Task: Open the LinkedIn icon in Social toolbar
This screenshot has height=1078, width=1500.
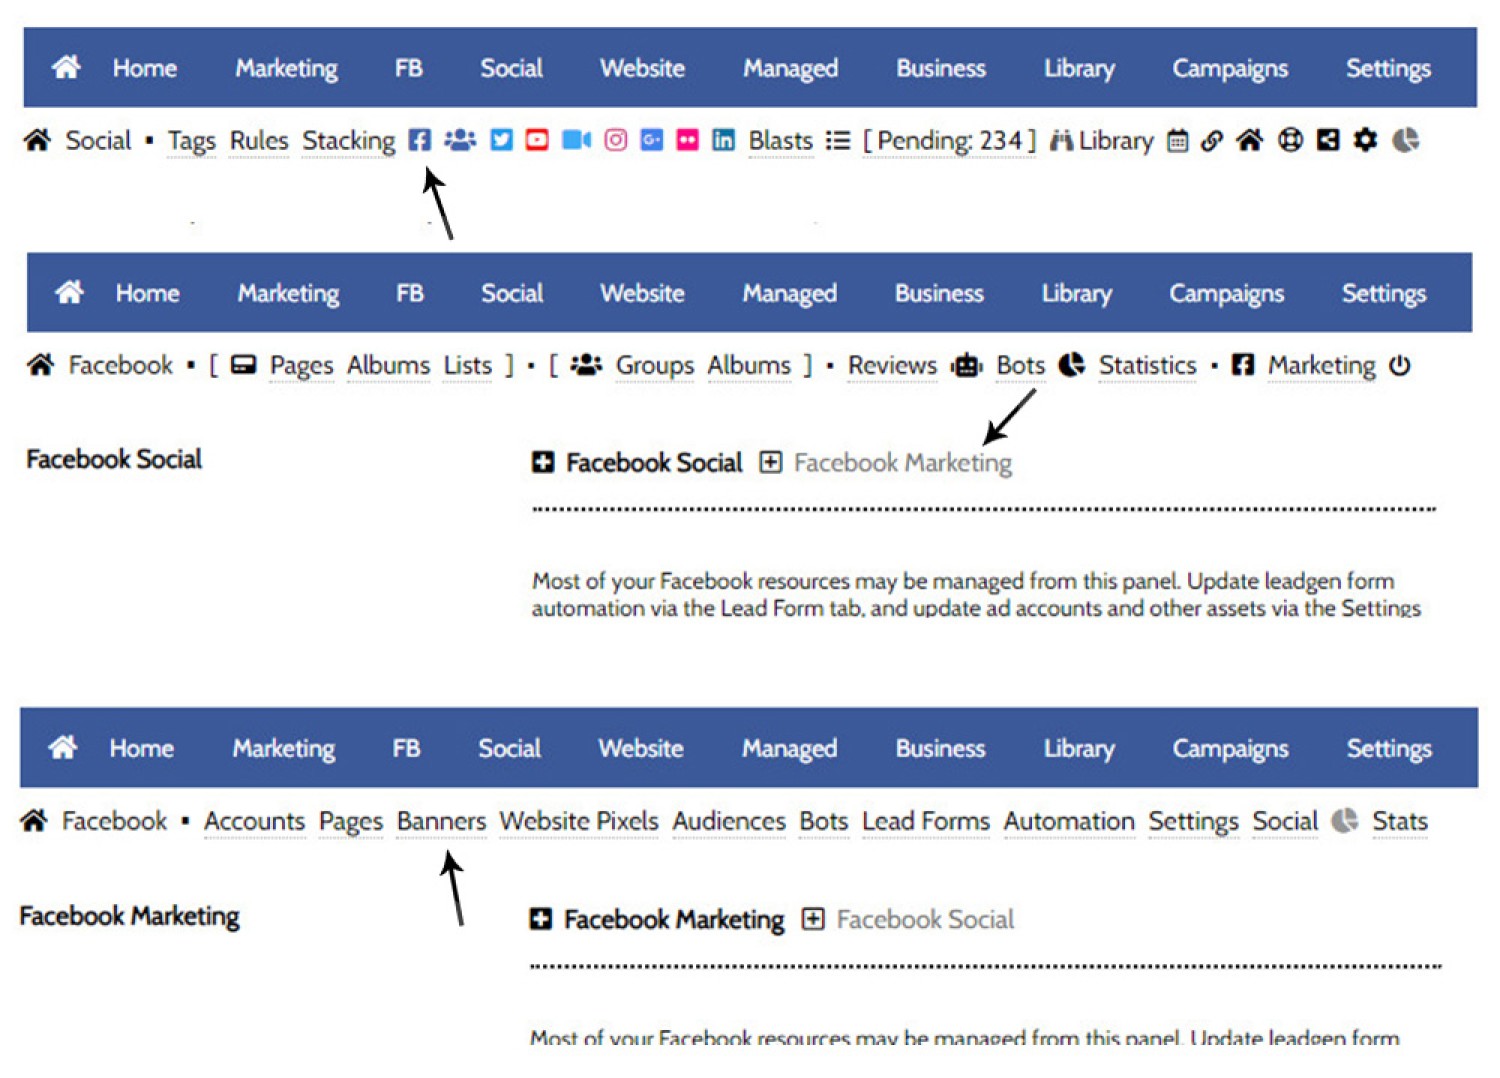Action: (x=723, y=141)
